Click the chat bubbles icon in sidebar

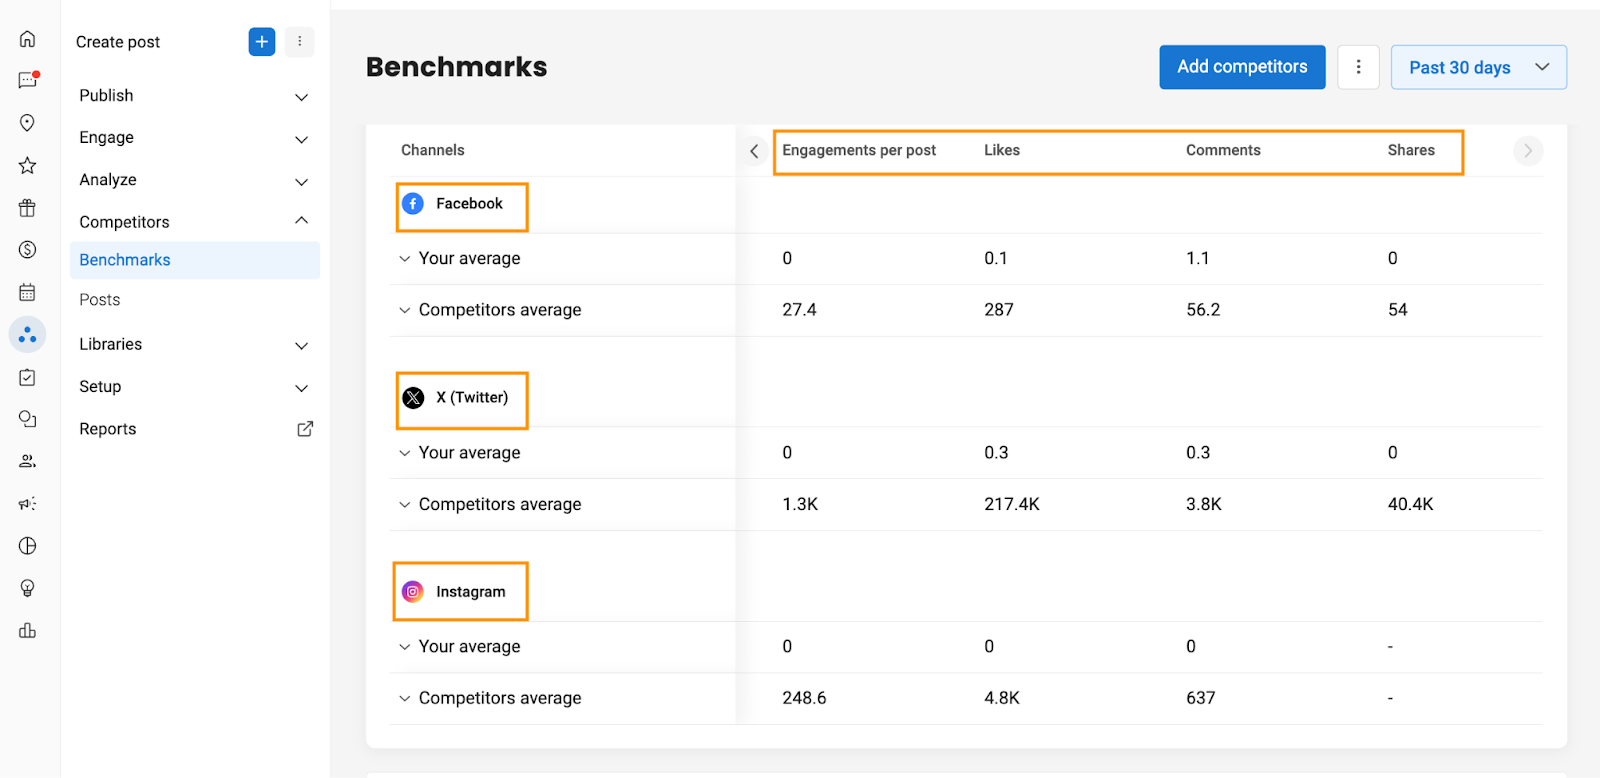(x=27, y=419)
